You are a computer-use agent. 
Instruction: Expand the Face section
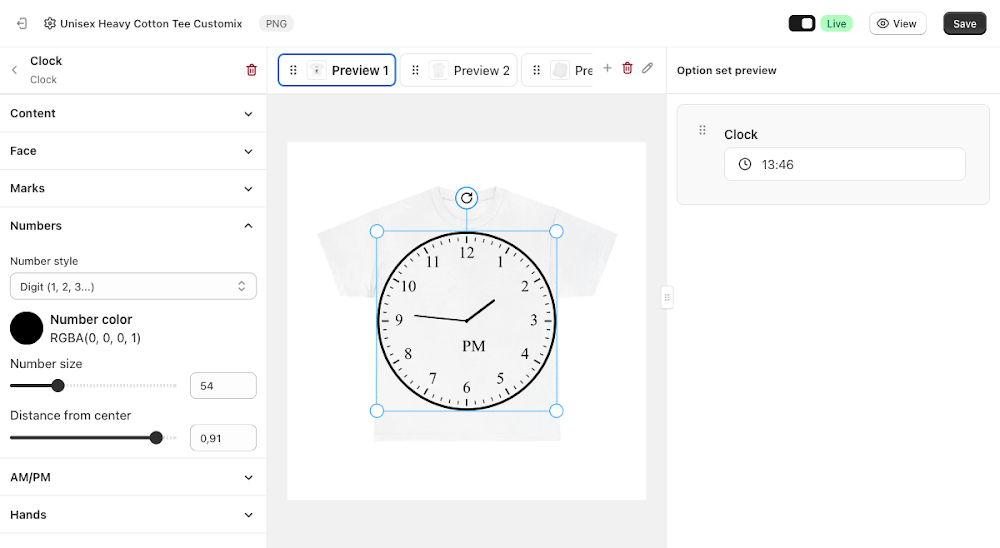tap(133, 151)
